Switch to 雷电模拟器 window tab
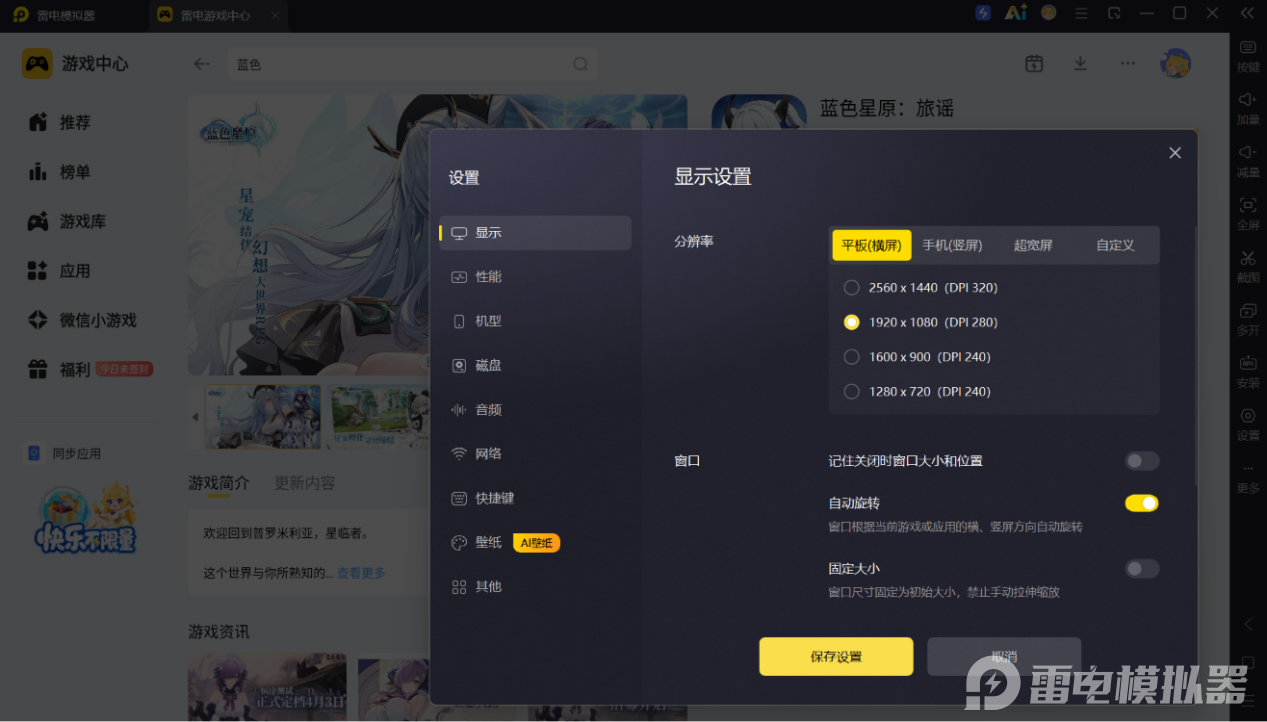The width and height of the screenshot is (1267, 722). point(68,15)
